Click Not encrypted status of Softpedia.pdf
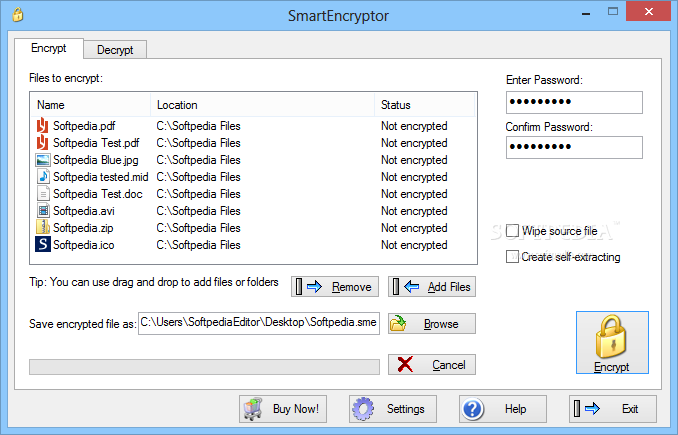 (x=414, y=126)
